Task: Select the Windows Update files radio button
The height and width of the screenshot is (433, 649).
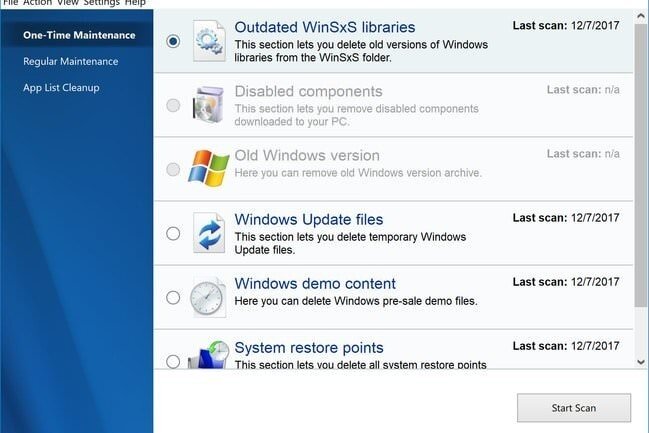Action: click(x=173, y=233)
